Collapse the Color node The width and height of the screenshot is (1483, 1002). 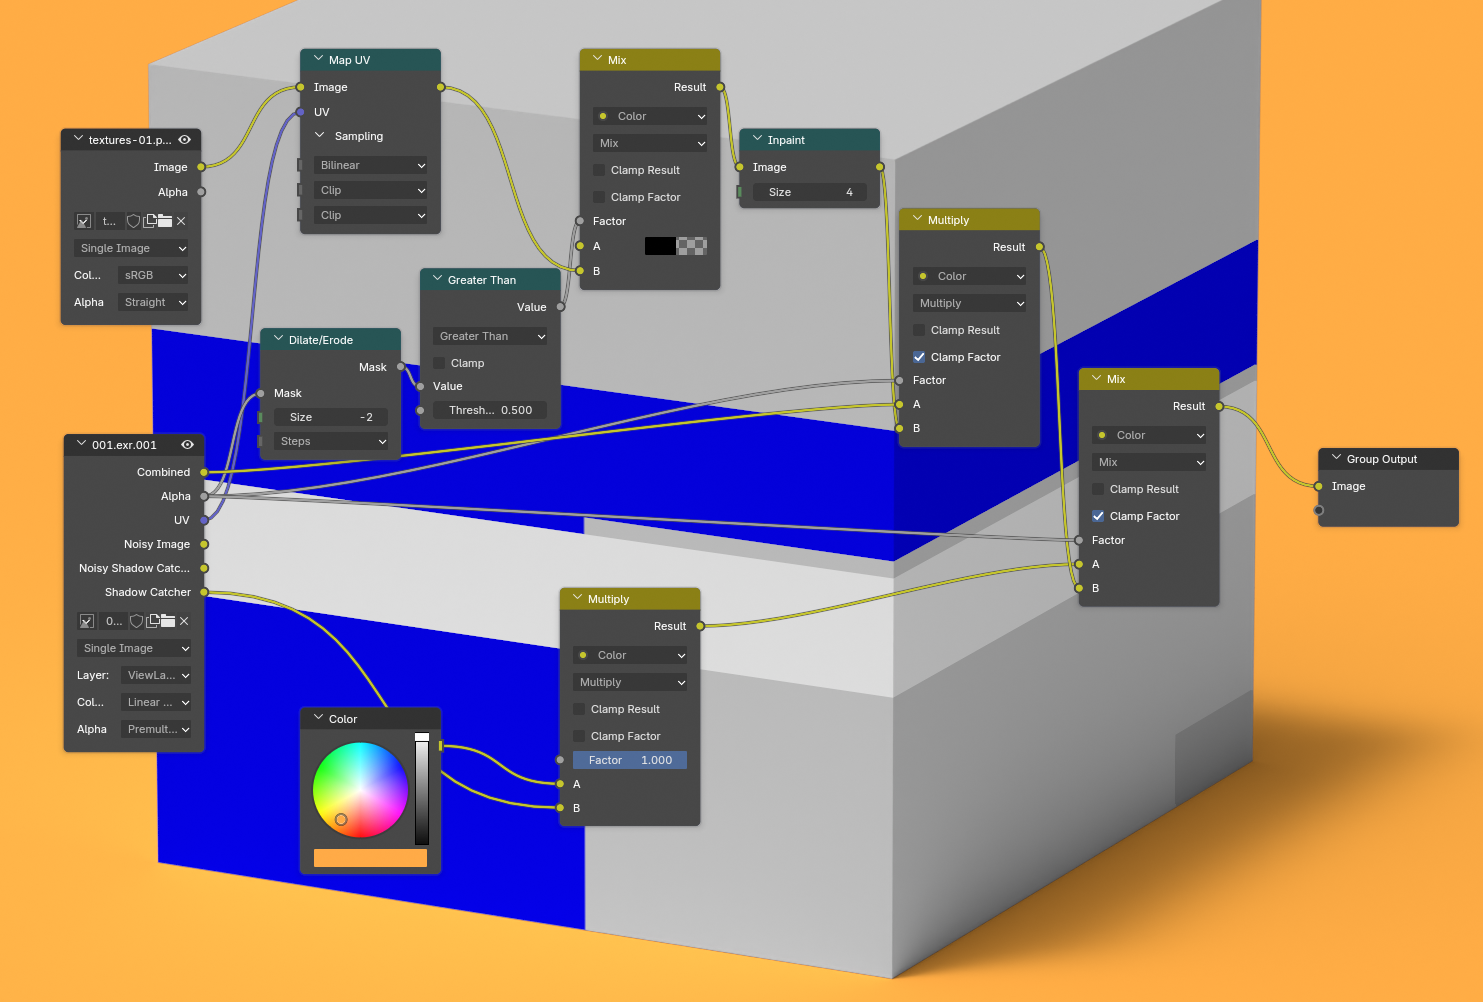click(319, 718)
